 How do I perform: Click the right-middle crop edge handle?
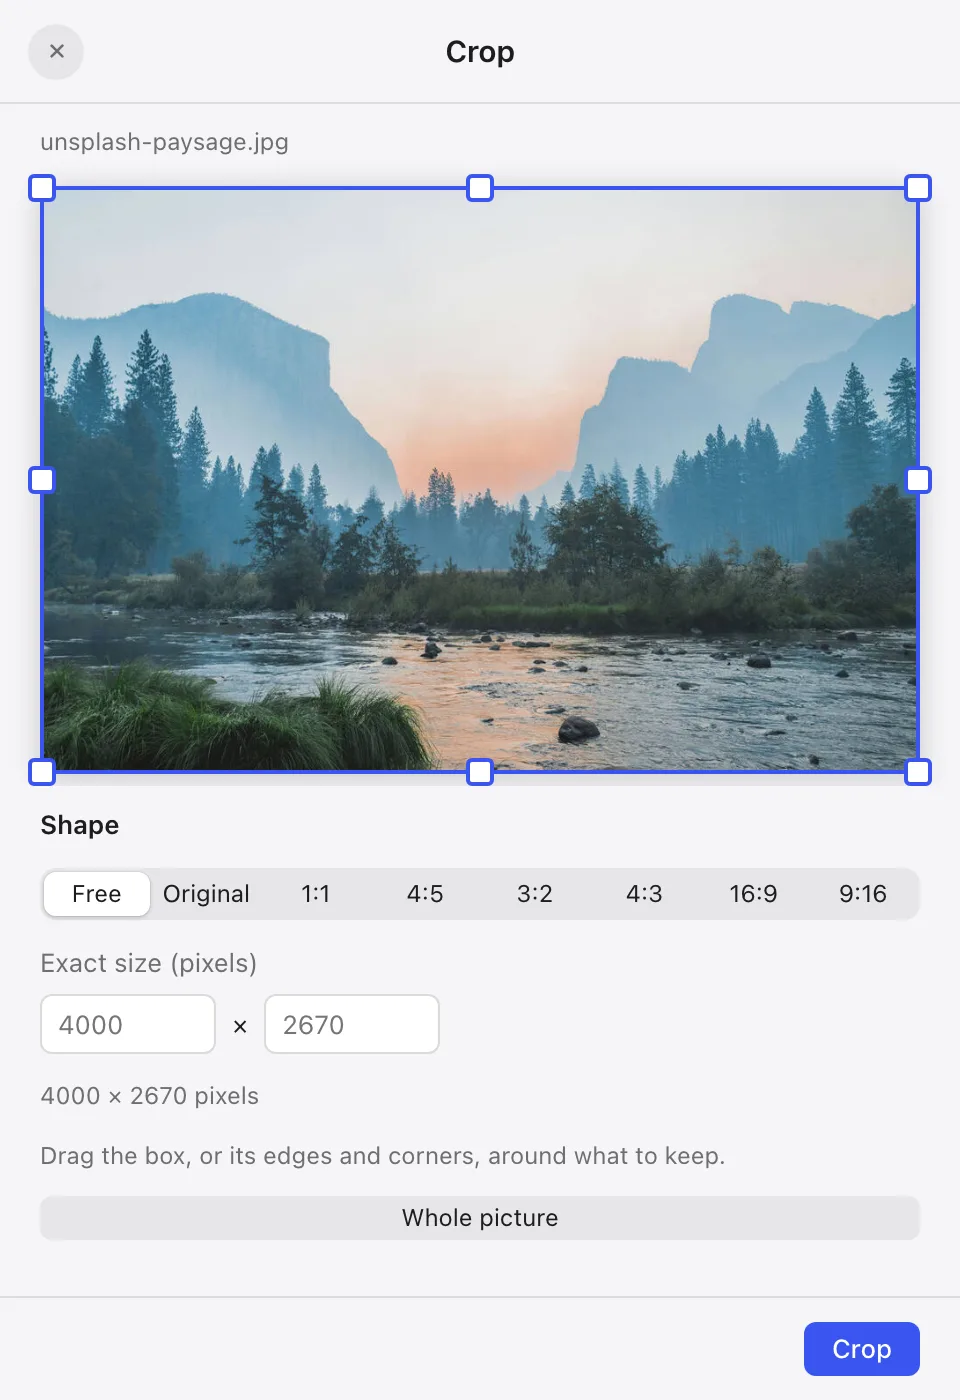click(x=918, y=480)
